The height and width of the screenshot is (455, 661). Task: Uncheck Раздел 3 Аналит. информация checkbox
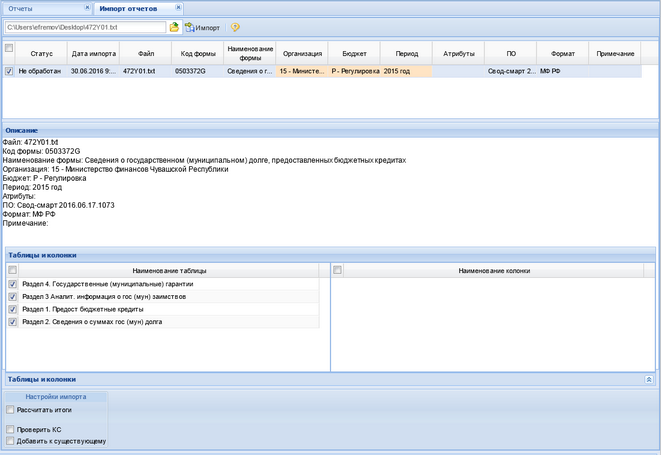(12, 297)
